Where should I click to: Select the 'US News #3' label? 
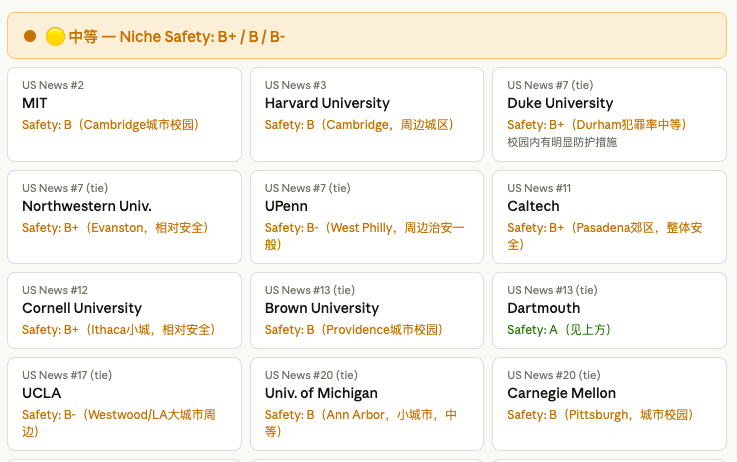pos(295,85)
